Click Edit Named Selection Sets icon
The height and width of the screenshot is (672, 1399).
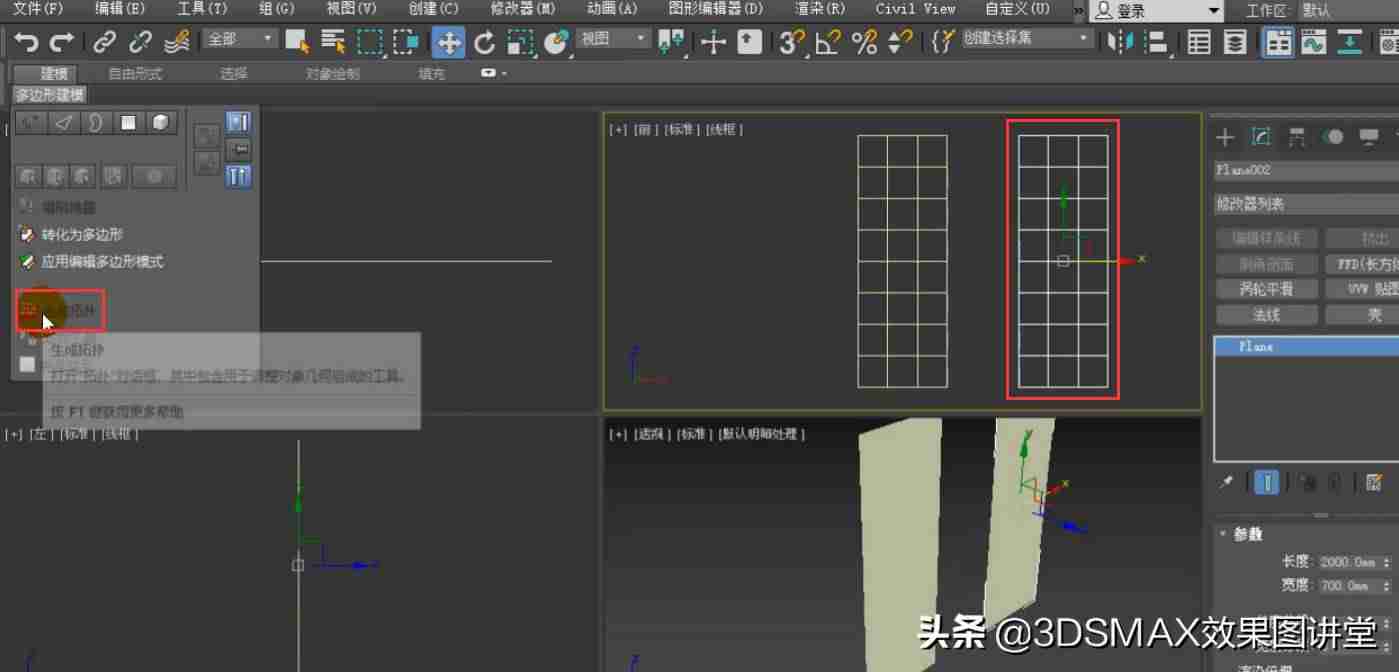(942, 42)
